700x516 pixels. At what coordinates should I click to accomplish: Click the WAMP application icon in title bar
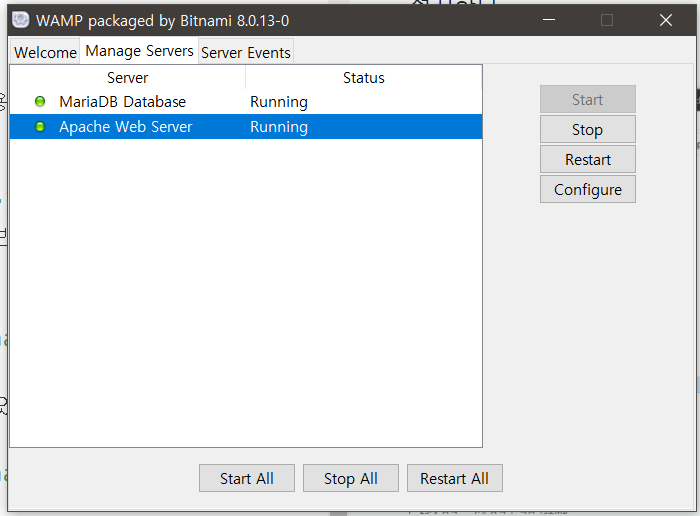(x=20, y=20)
